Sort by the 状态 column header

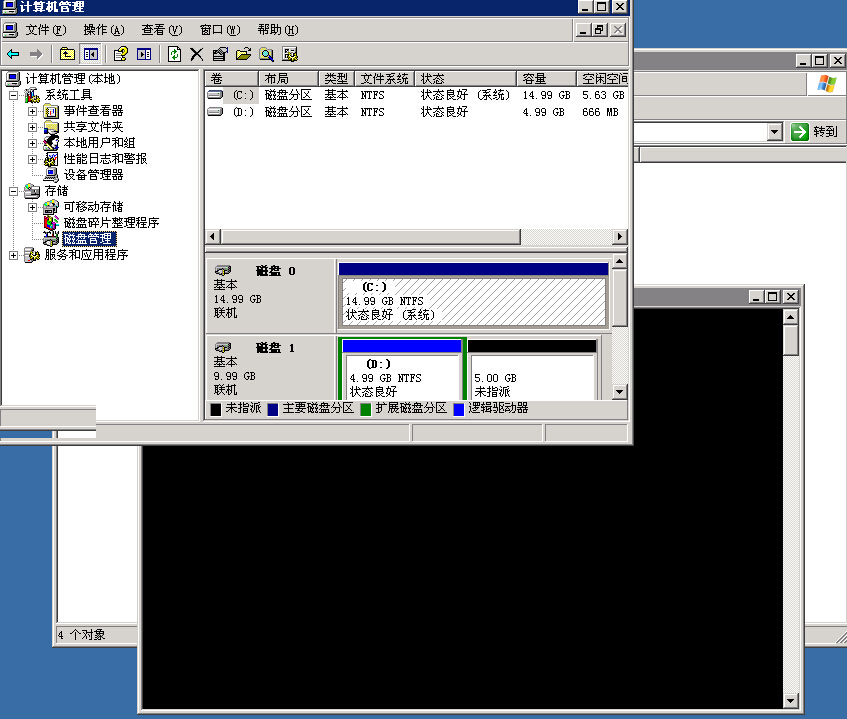[x=465, y=79]
